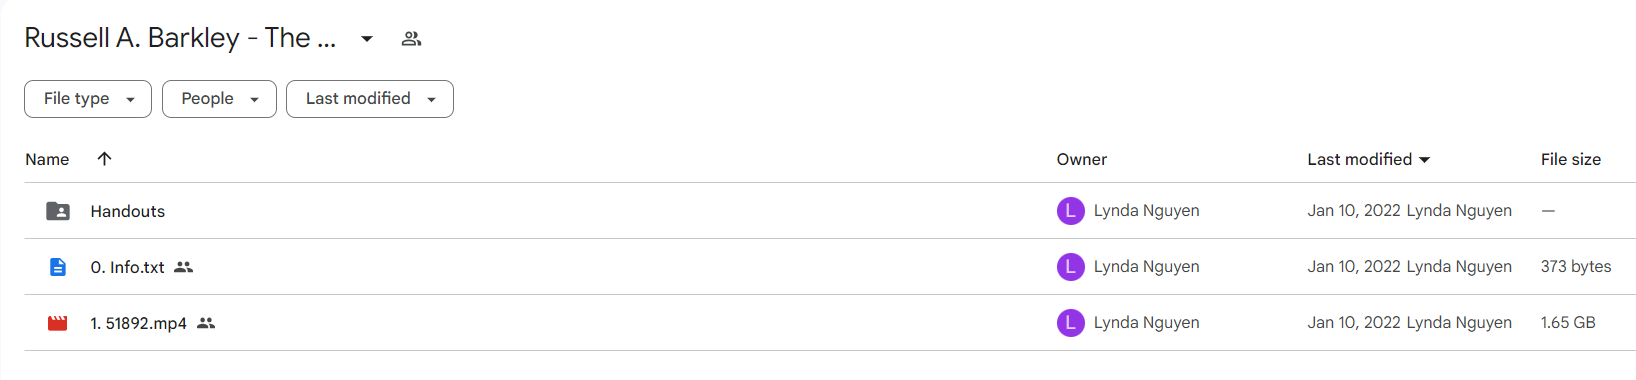Click shared icon next to 0. Info.txt

[183, 267]
